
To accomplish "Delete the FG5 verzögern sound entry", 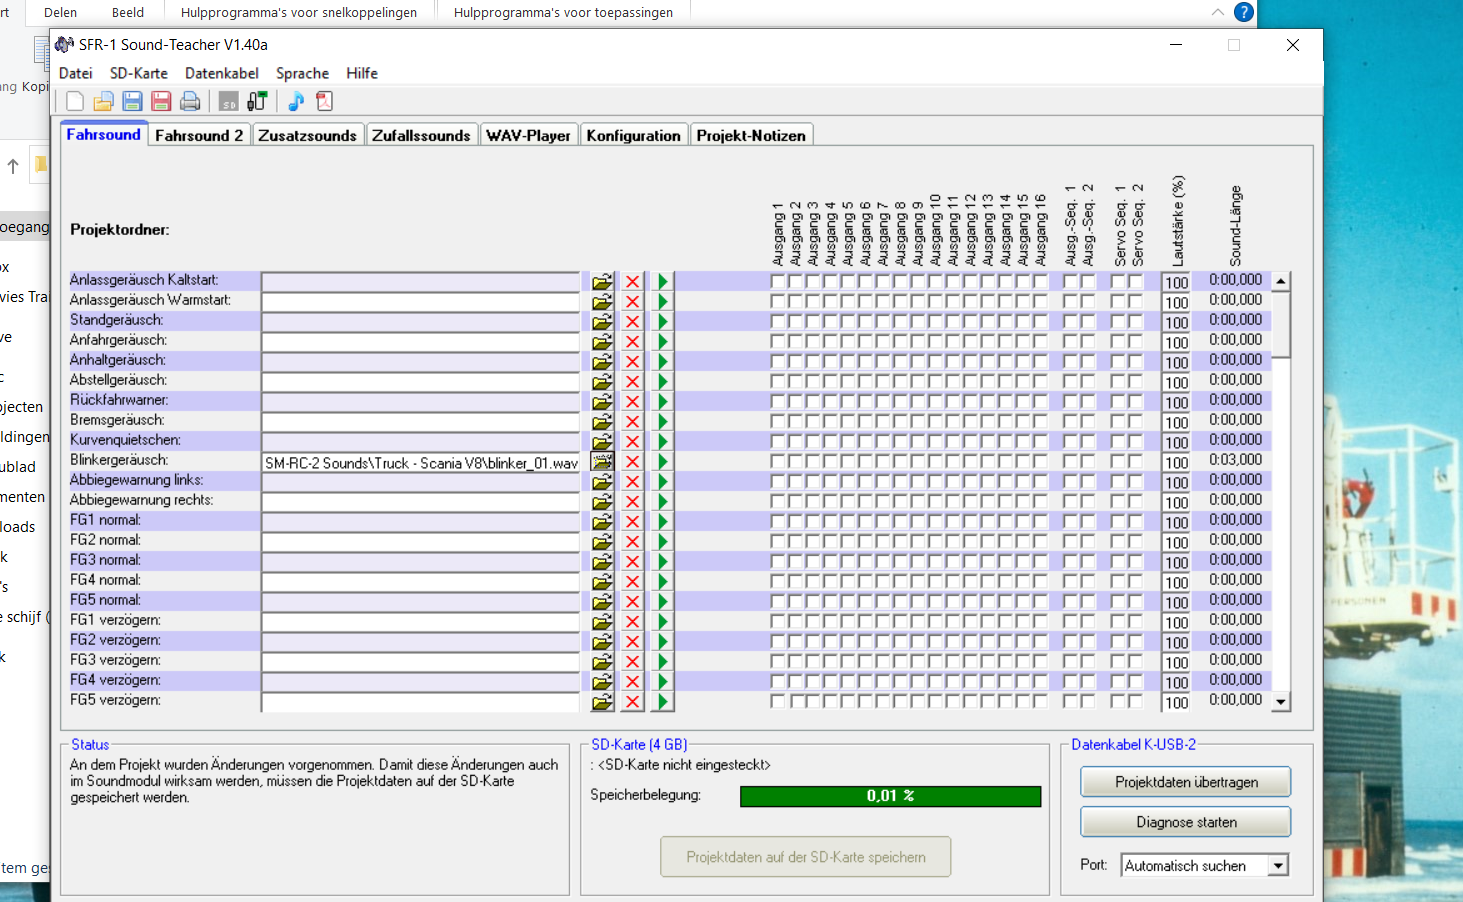I will [x=632, y=702].
